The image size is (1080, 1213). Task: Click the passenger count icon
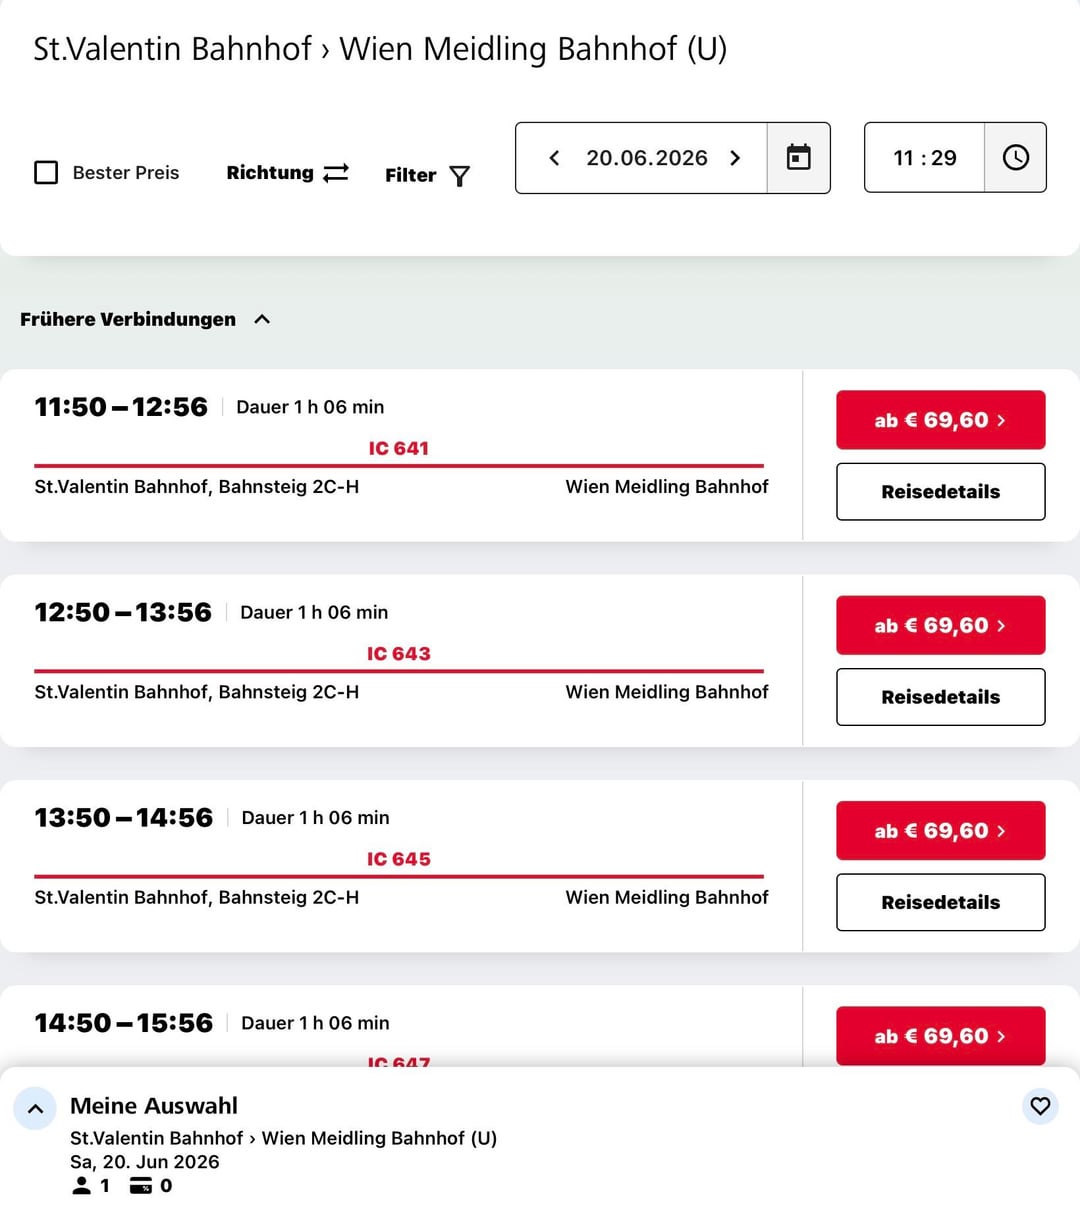(82, 1186)
